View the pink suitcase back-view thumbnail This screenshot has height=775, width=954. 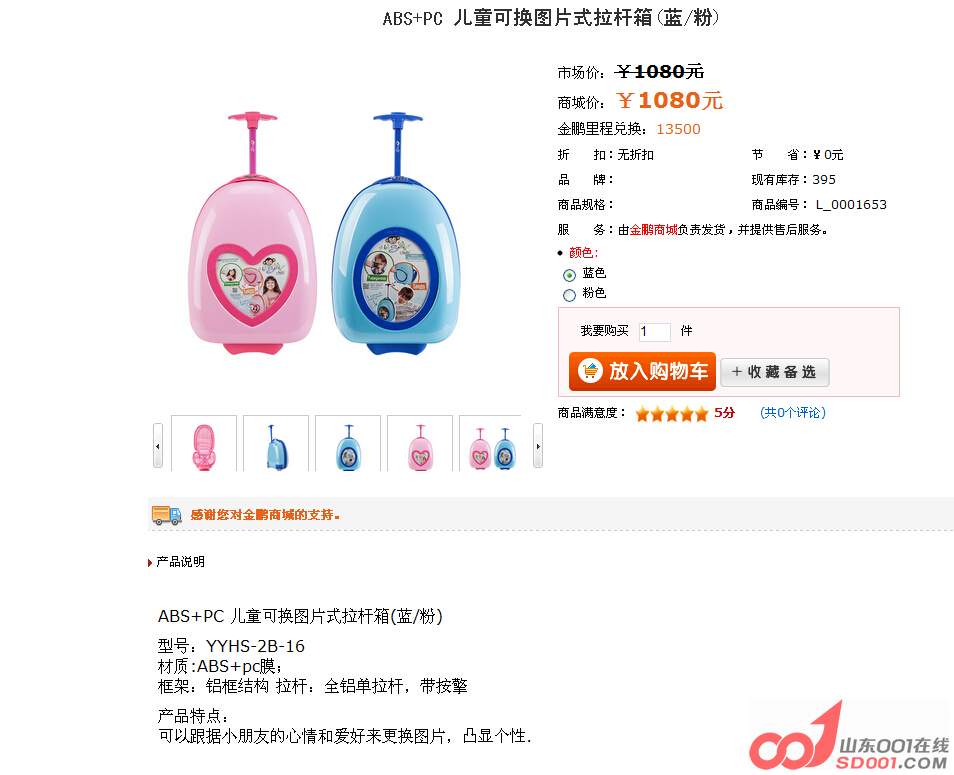(204, 444)
